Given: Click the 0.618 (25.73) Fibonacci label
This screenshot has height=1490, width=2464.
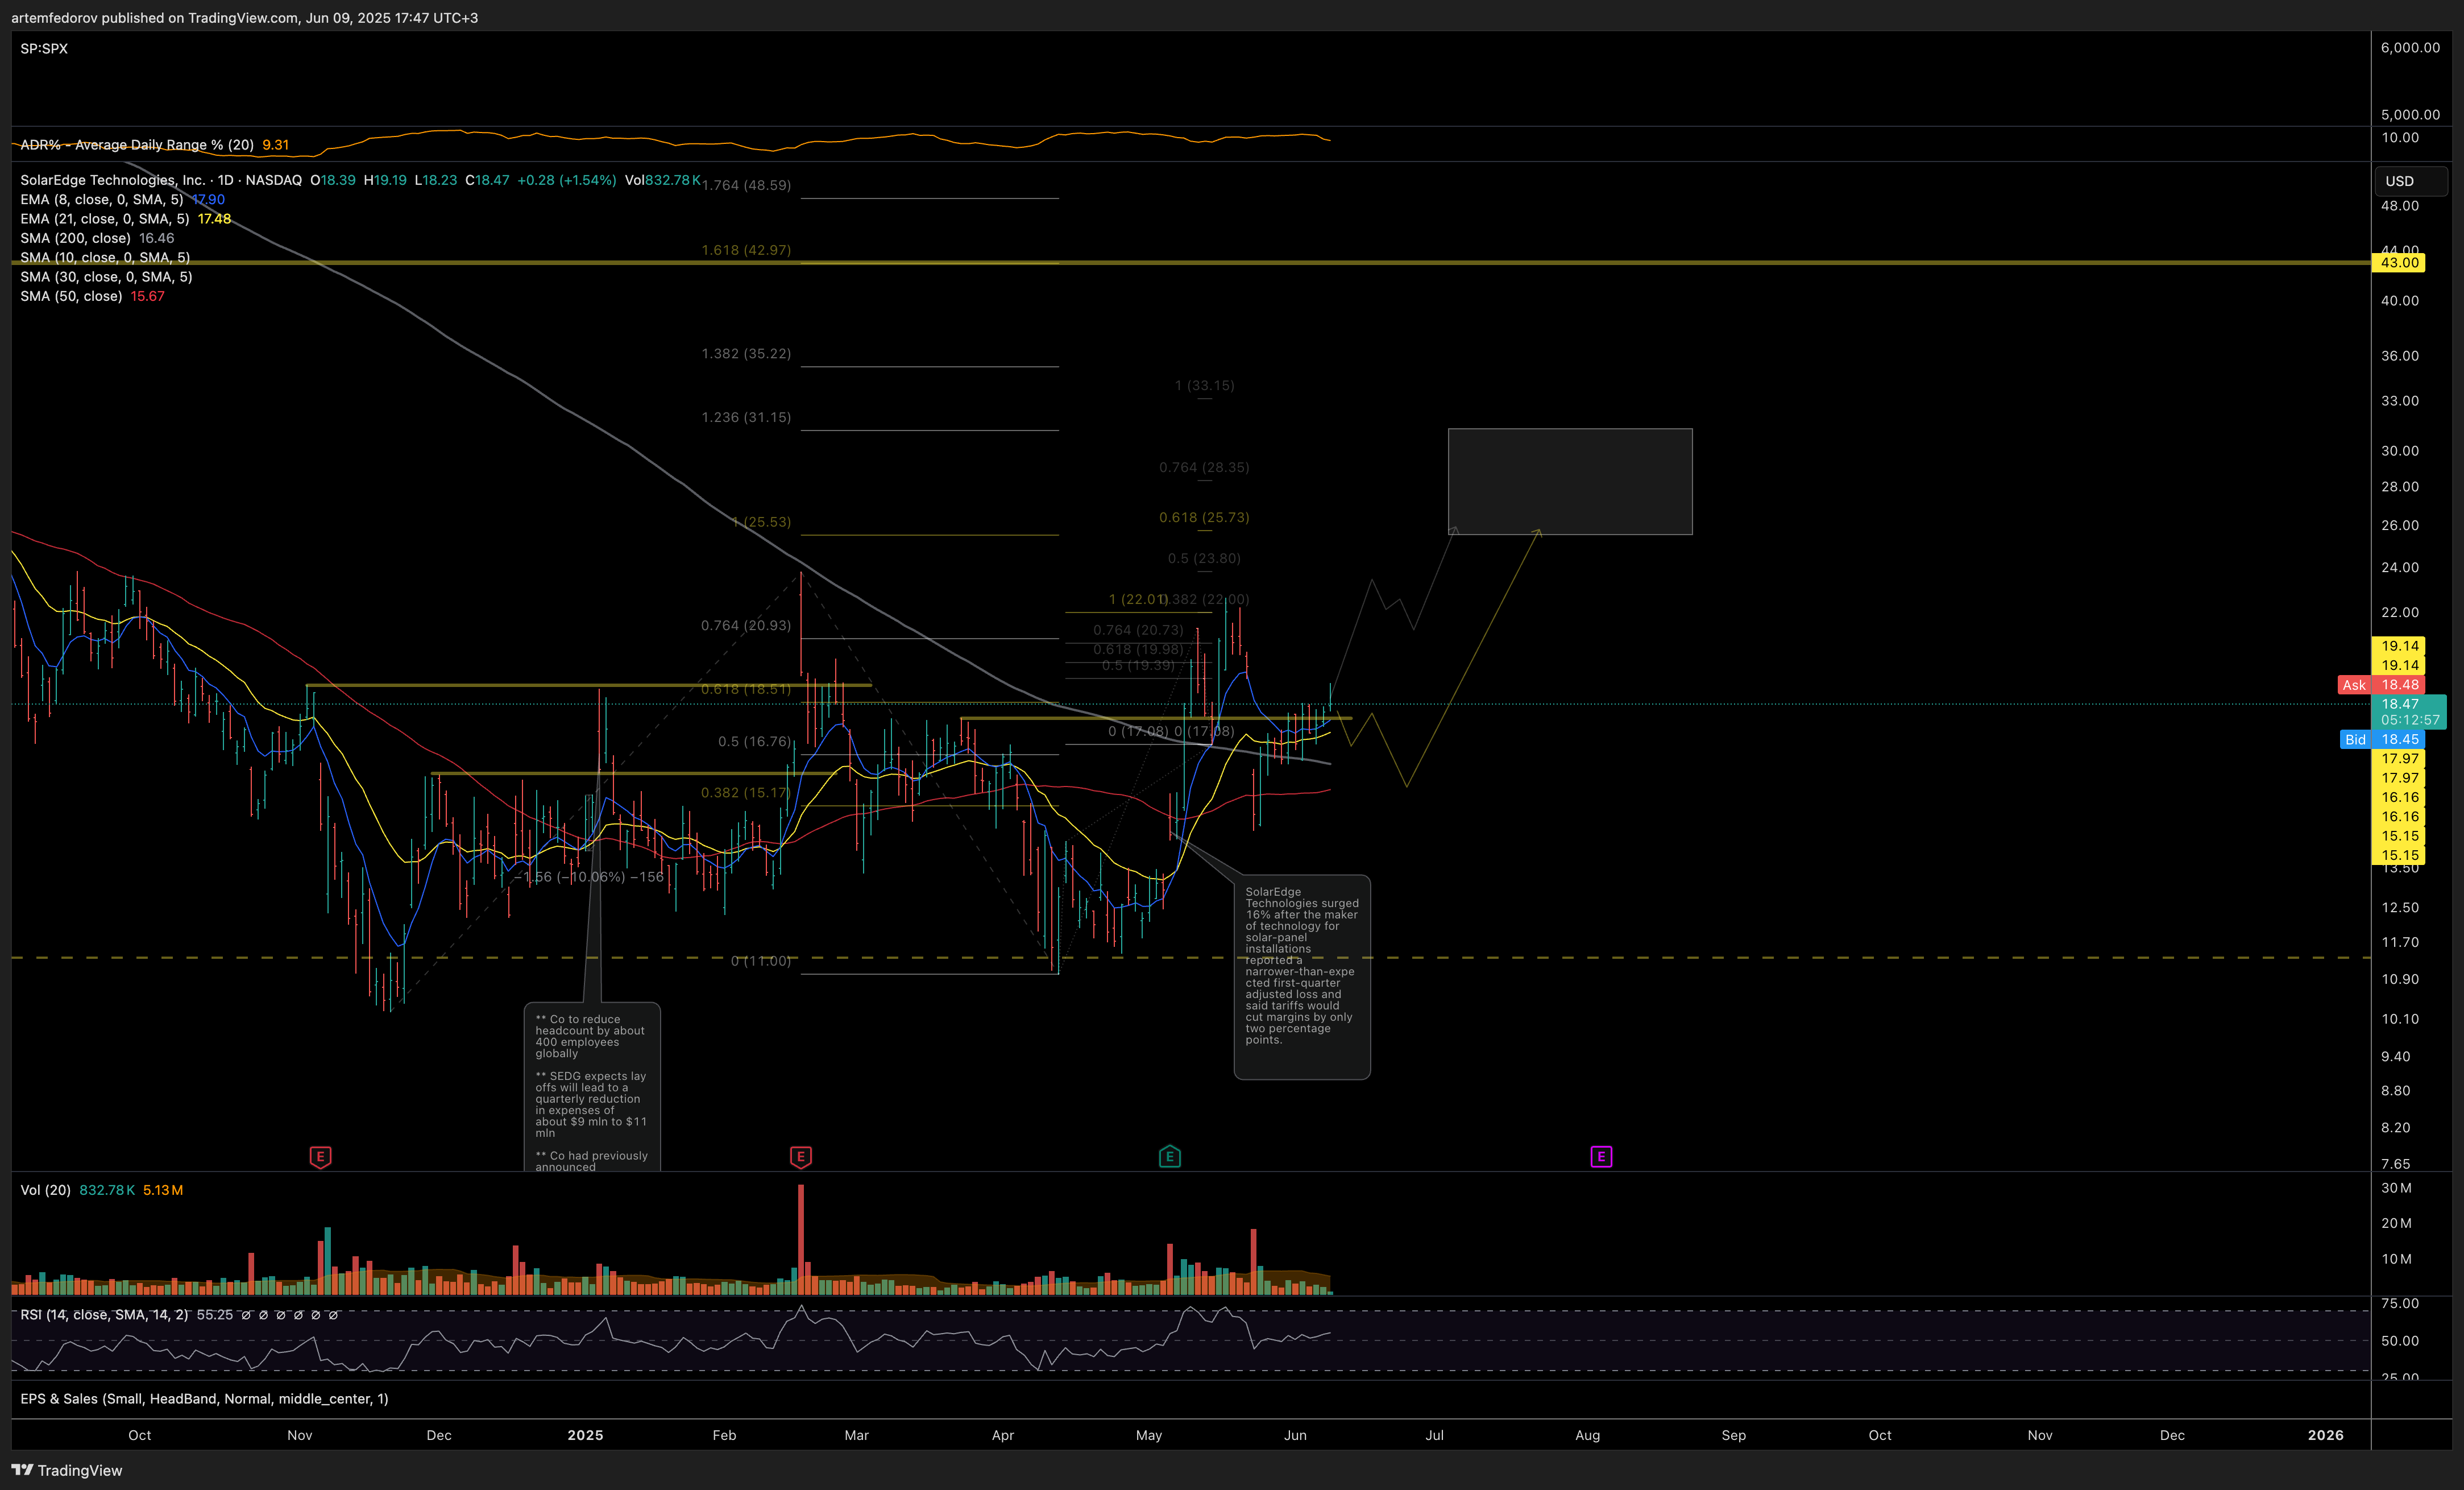Looking at the screenshot, I should click(1204, 518).
